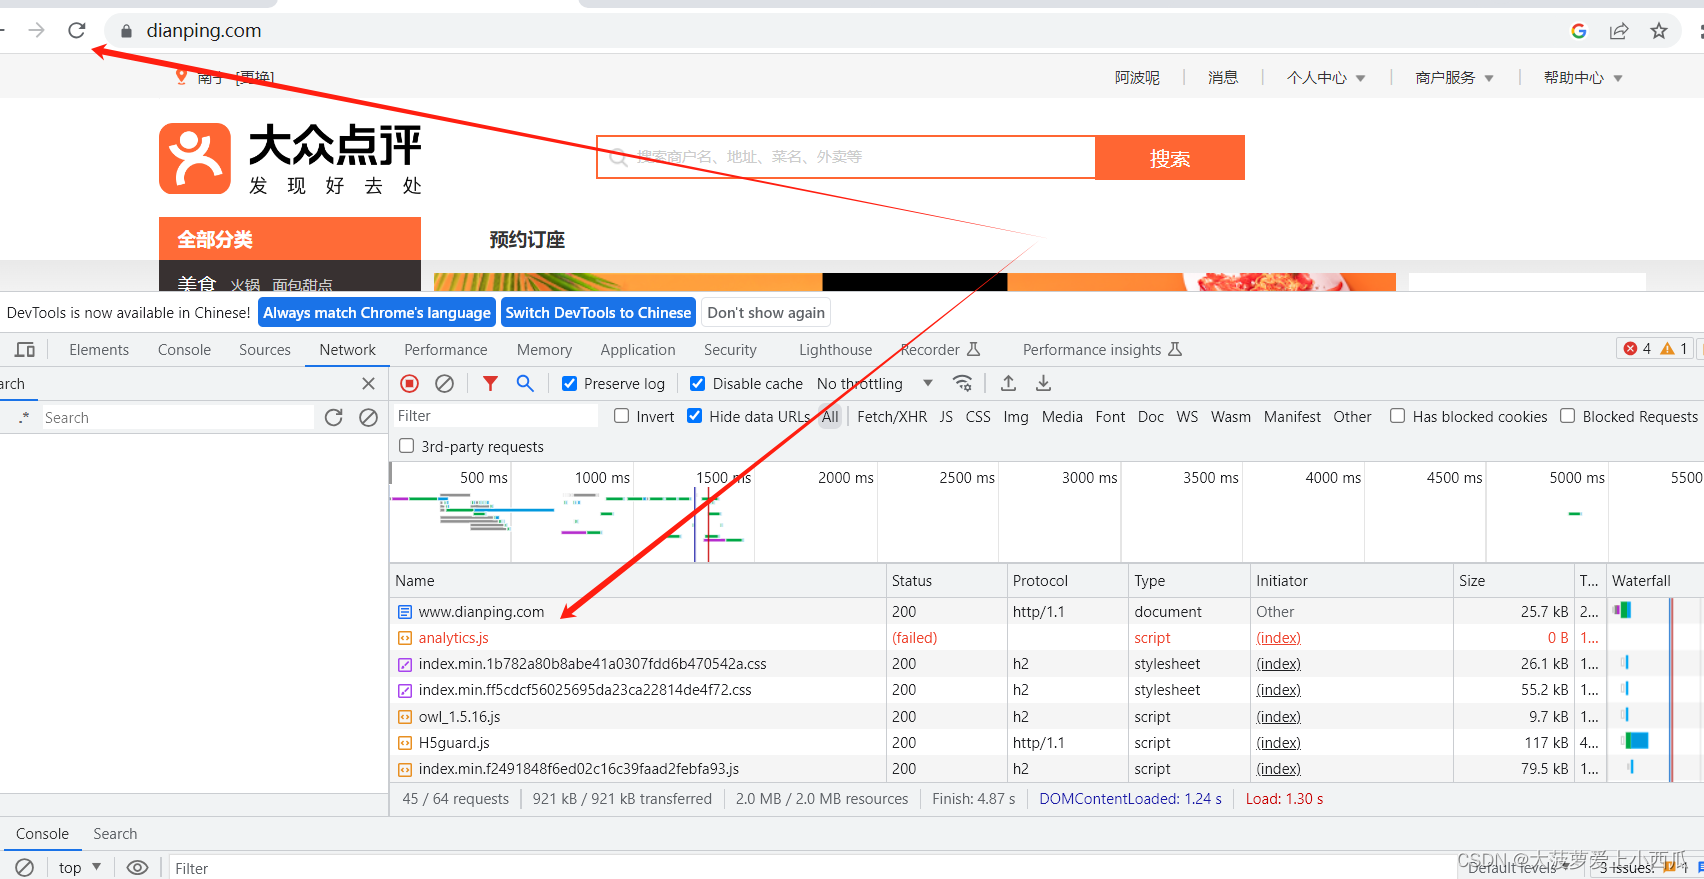Open the Security tab
The height and width of the screenshot is (879, 1704).
[730, 349]
